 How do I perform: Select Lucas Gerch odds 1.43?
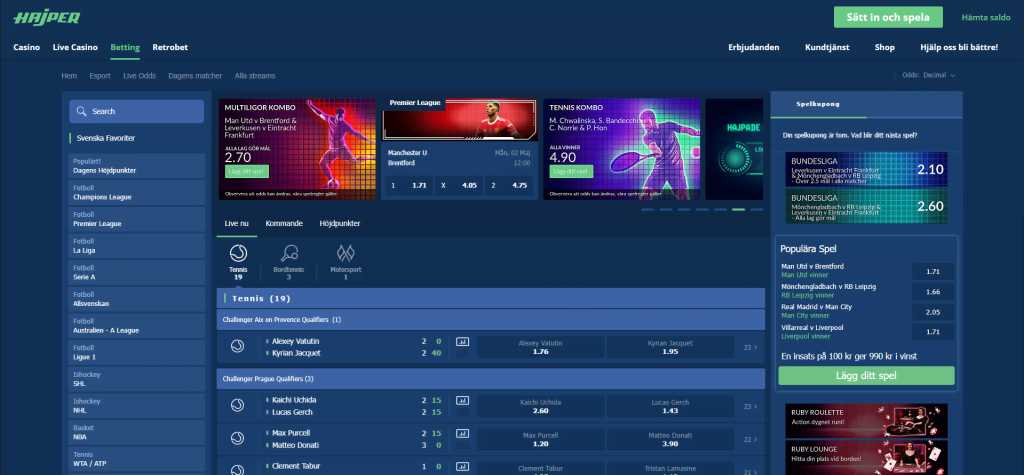(x=670, y=406)
